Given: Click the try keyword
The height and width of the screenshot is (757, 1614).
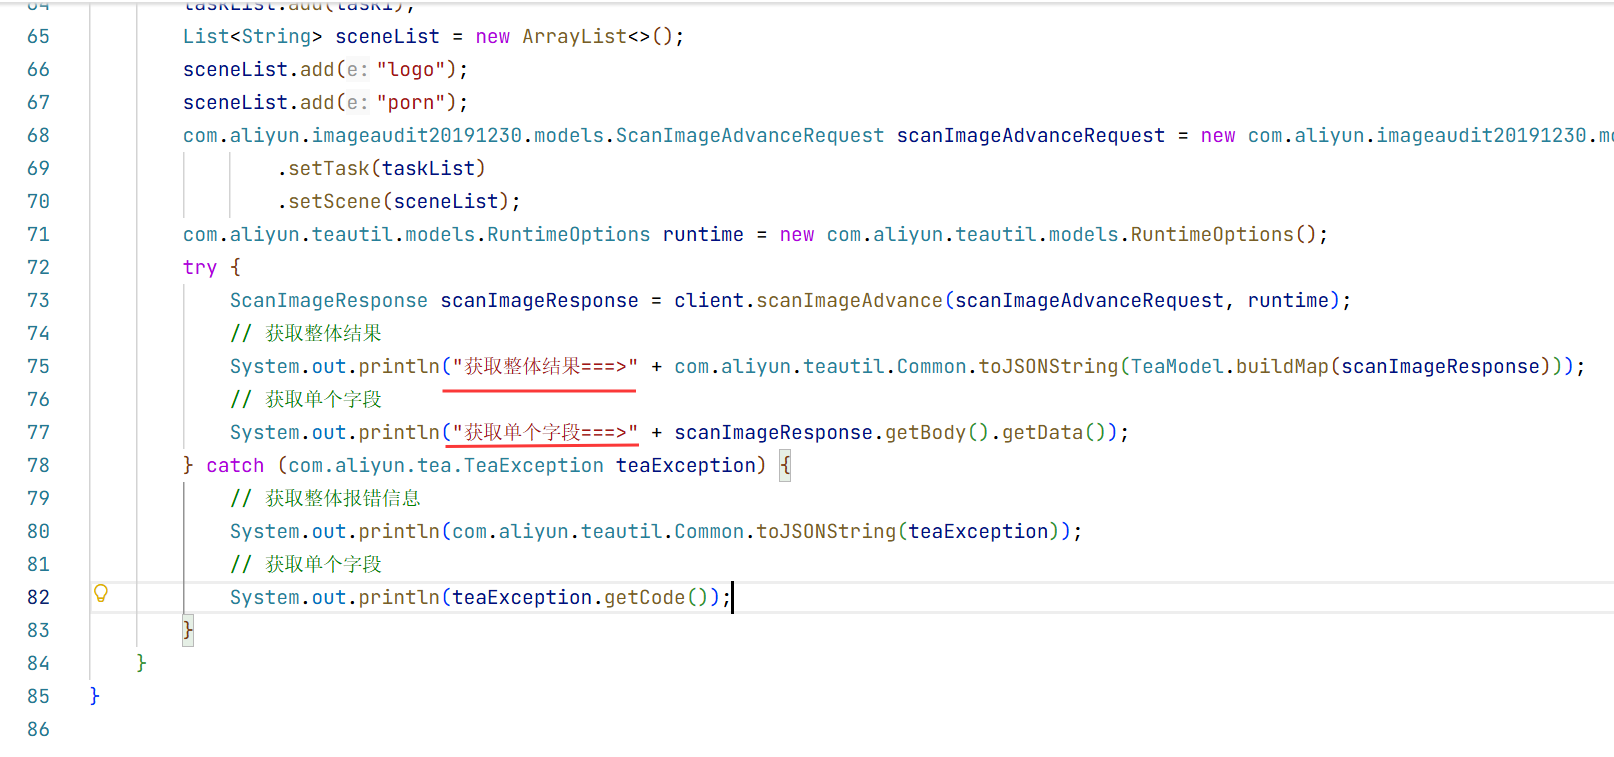Looking at the screenshot, I should pyautogui.click(x=200, y=268).
